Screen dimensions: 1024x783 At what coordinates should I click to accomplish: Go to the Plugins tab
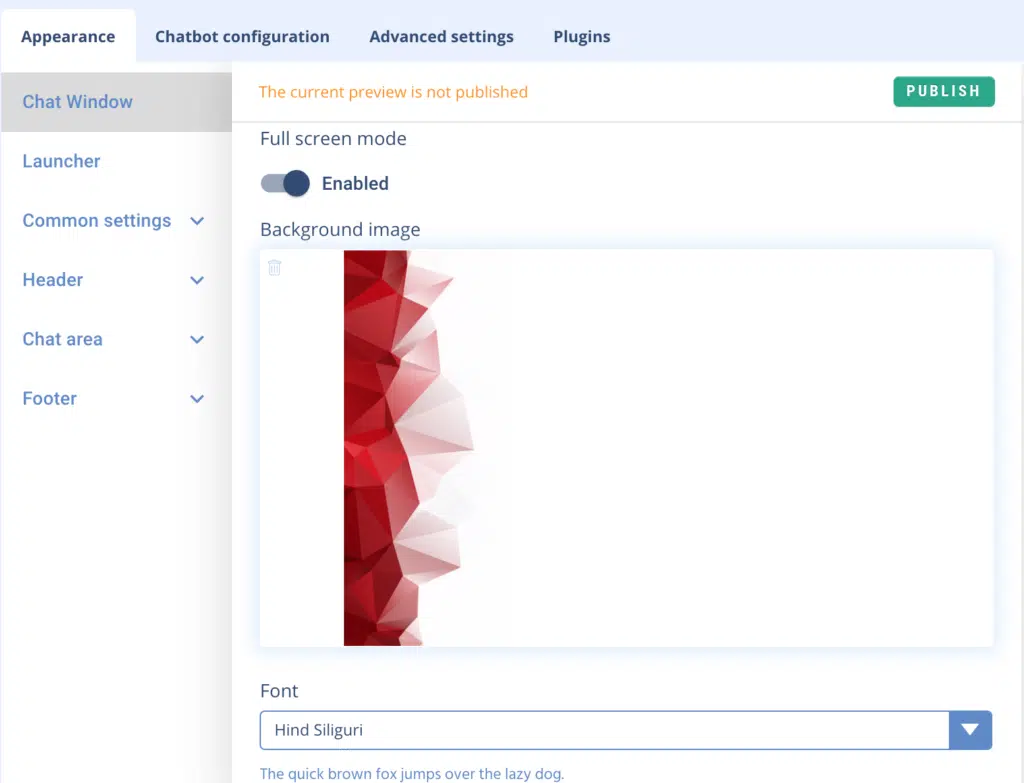coord(581,37)
